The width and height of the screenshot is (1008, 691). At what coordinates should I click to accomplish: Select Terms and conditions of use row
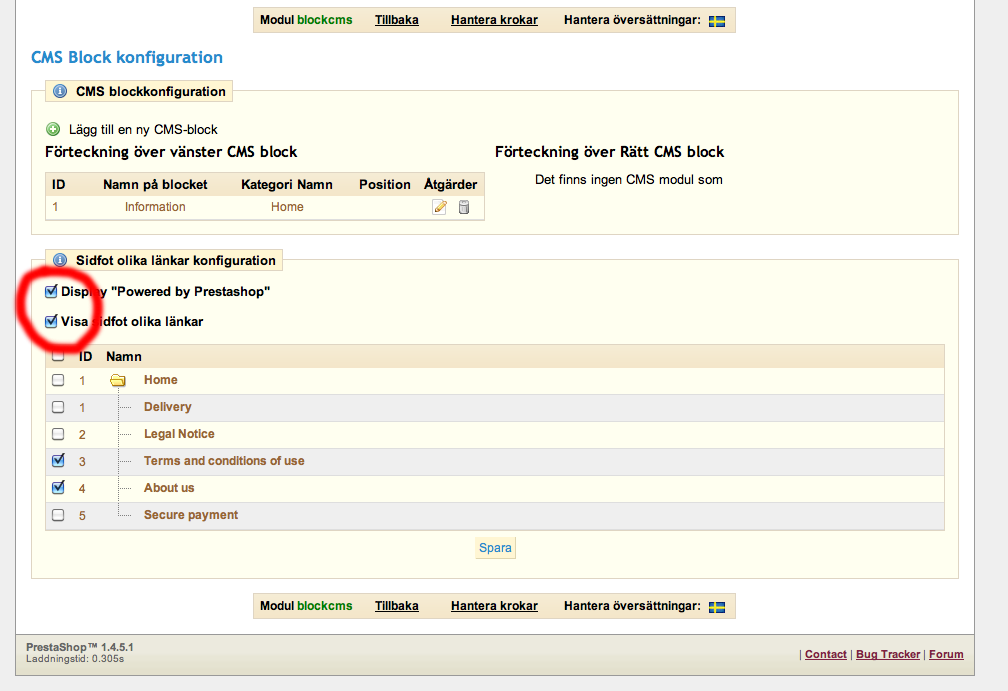coord(224,461)
